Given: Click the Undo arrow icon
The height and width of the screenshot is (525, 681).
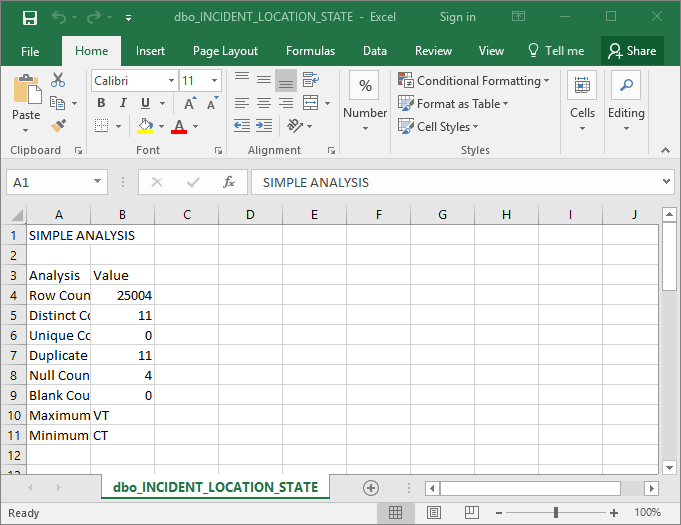Looking at the screenshot, I should coord(59,17).
